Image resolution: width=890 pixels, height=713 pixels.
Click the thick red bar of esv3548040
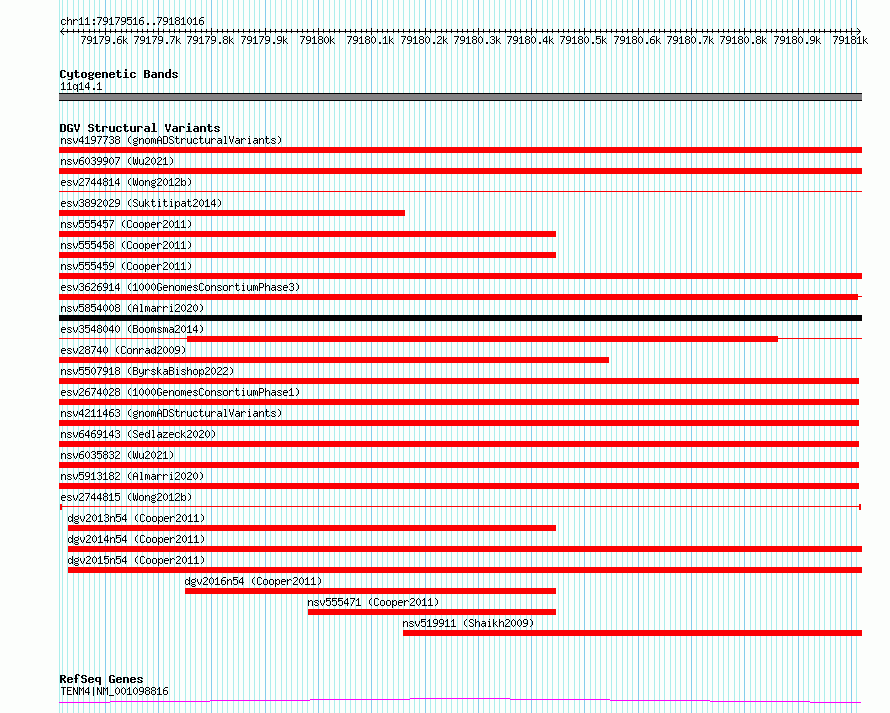[x=482, y=339]
